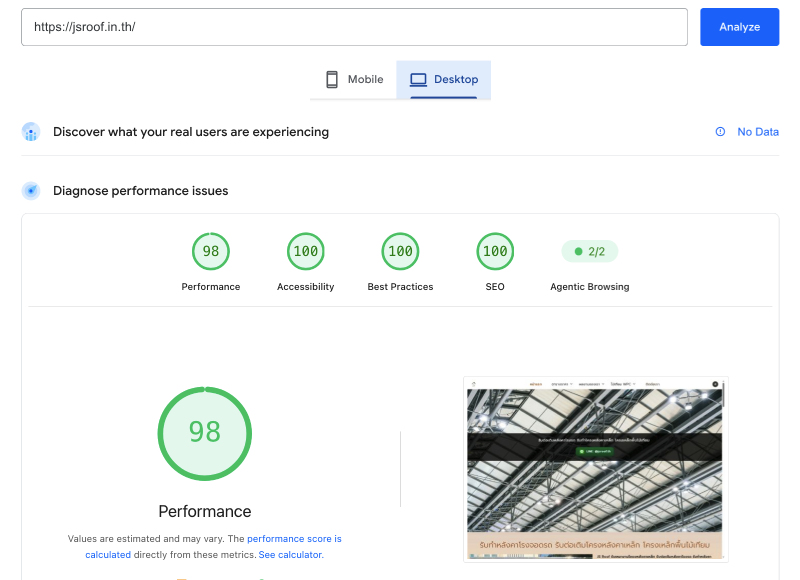Switch to the Mobile tab
Viewport: 800px width, 580px height.
pyautogui.click(x=354, y=80)
